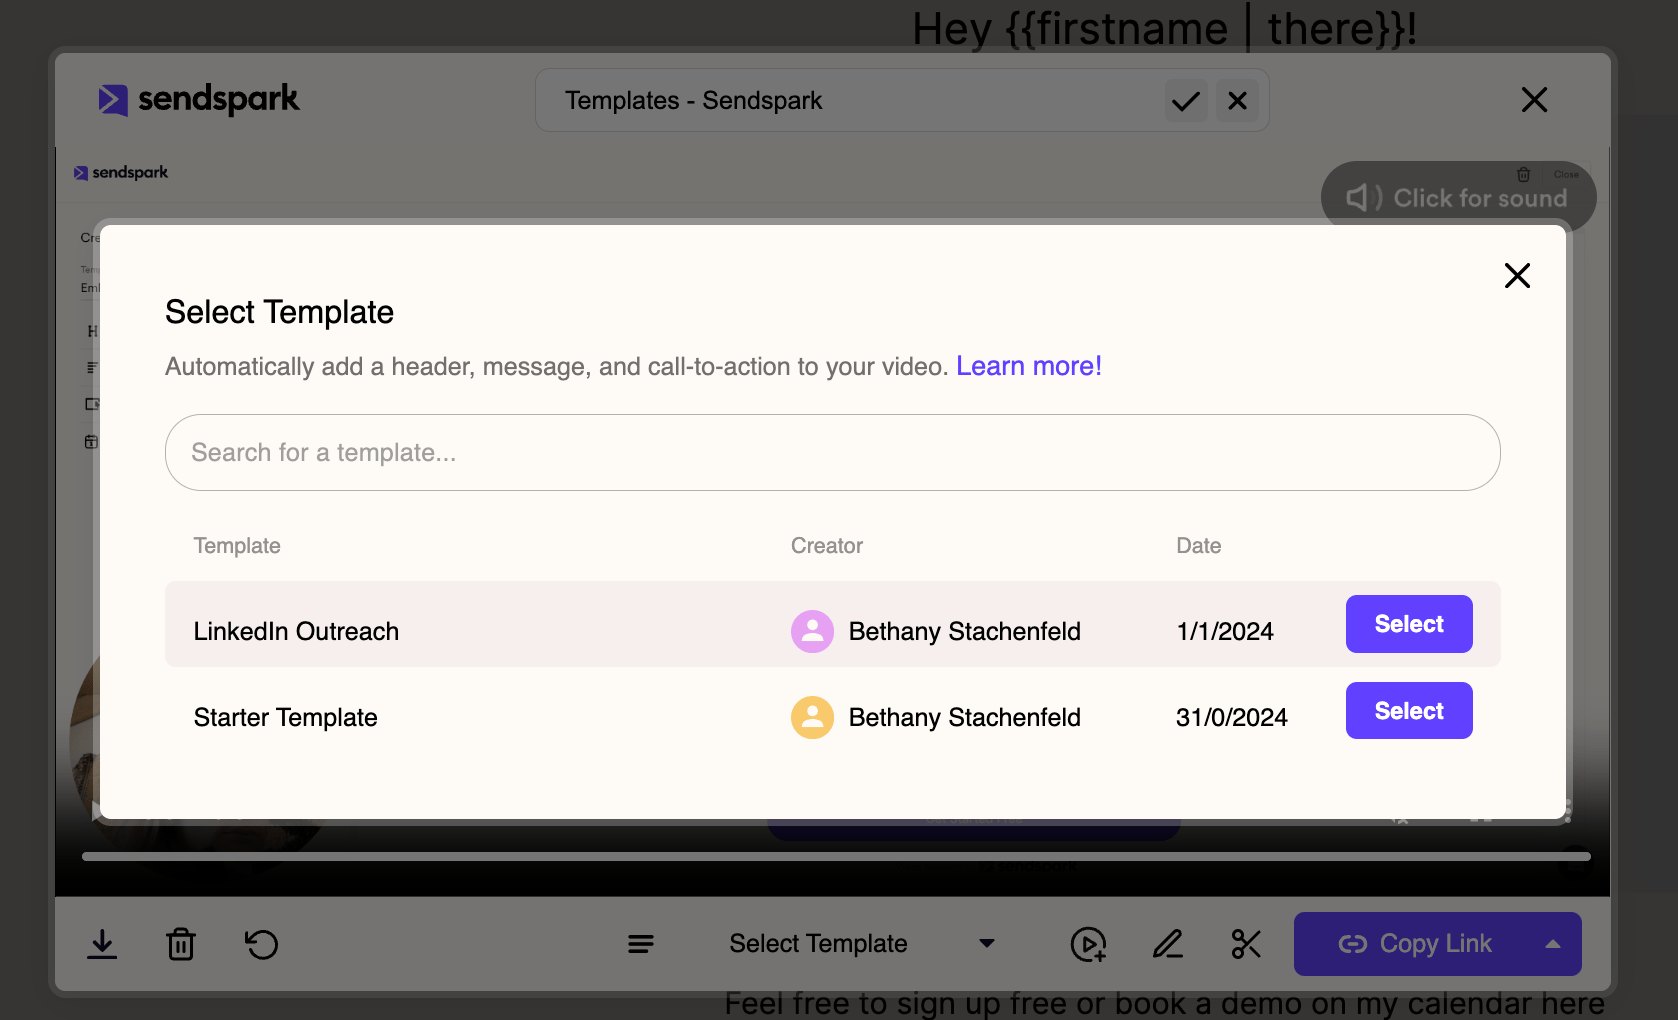The width and height of the screenshot is (1678, 1020).
Task: Click the Sendspark logo in header
Action: (199, 99)
